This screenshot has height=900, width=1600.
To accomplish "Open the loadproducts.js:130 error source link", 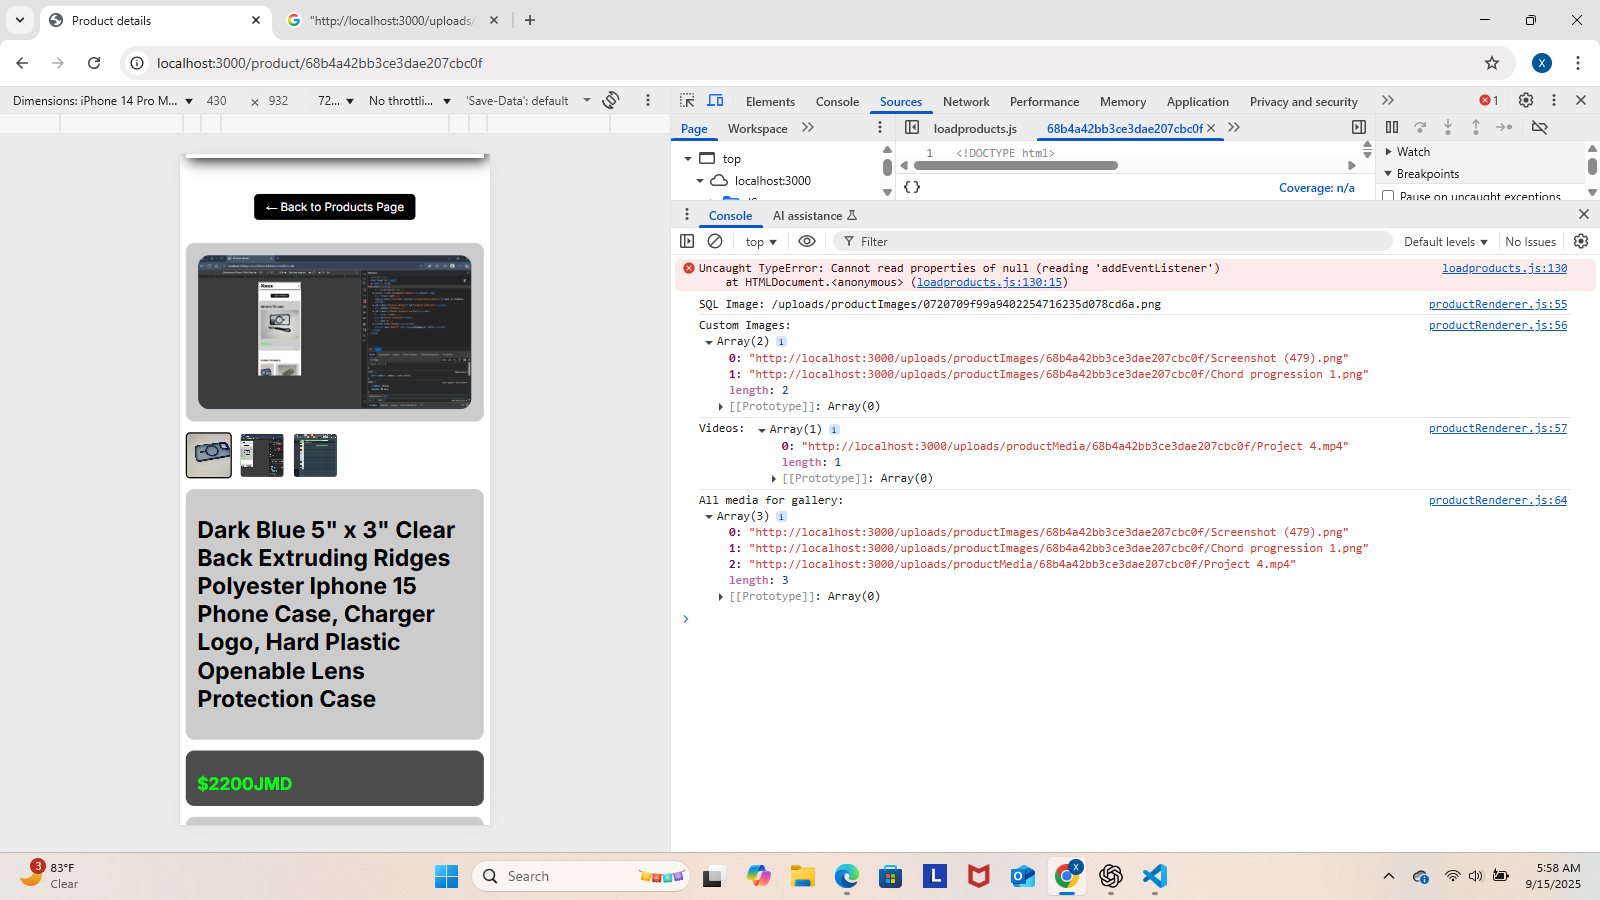I will [1504, 268].
